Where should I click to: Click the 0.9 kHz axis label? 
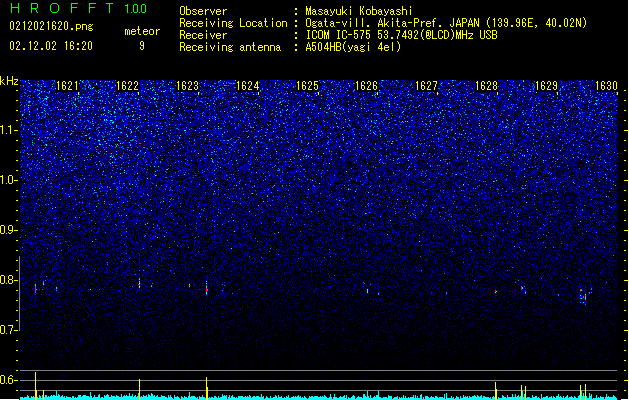[9, 230]
